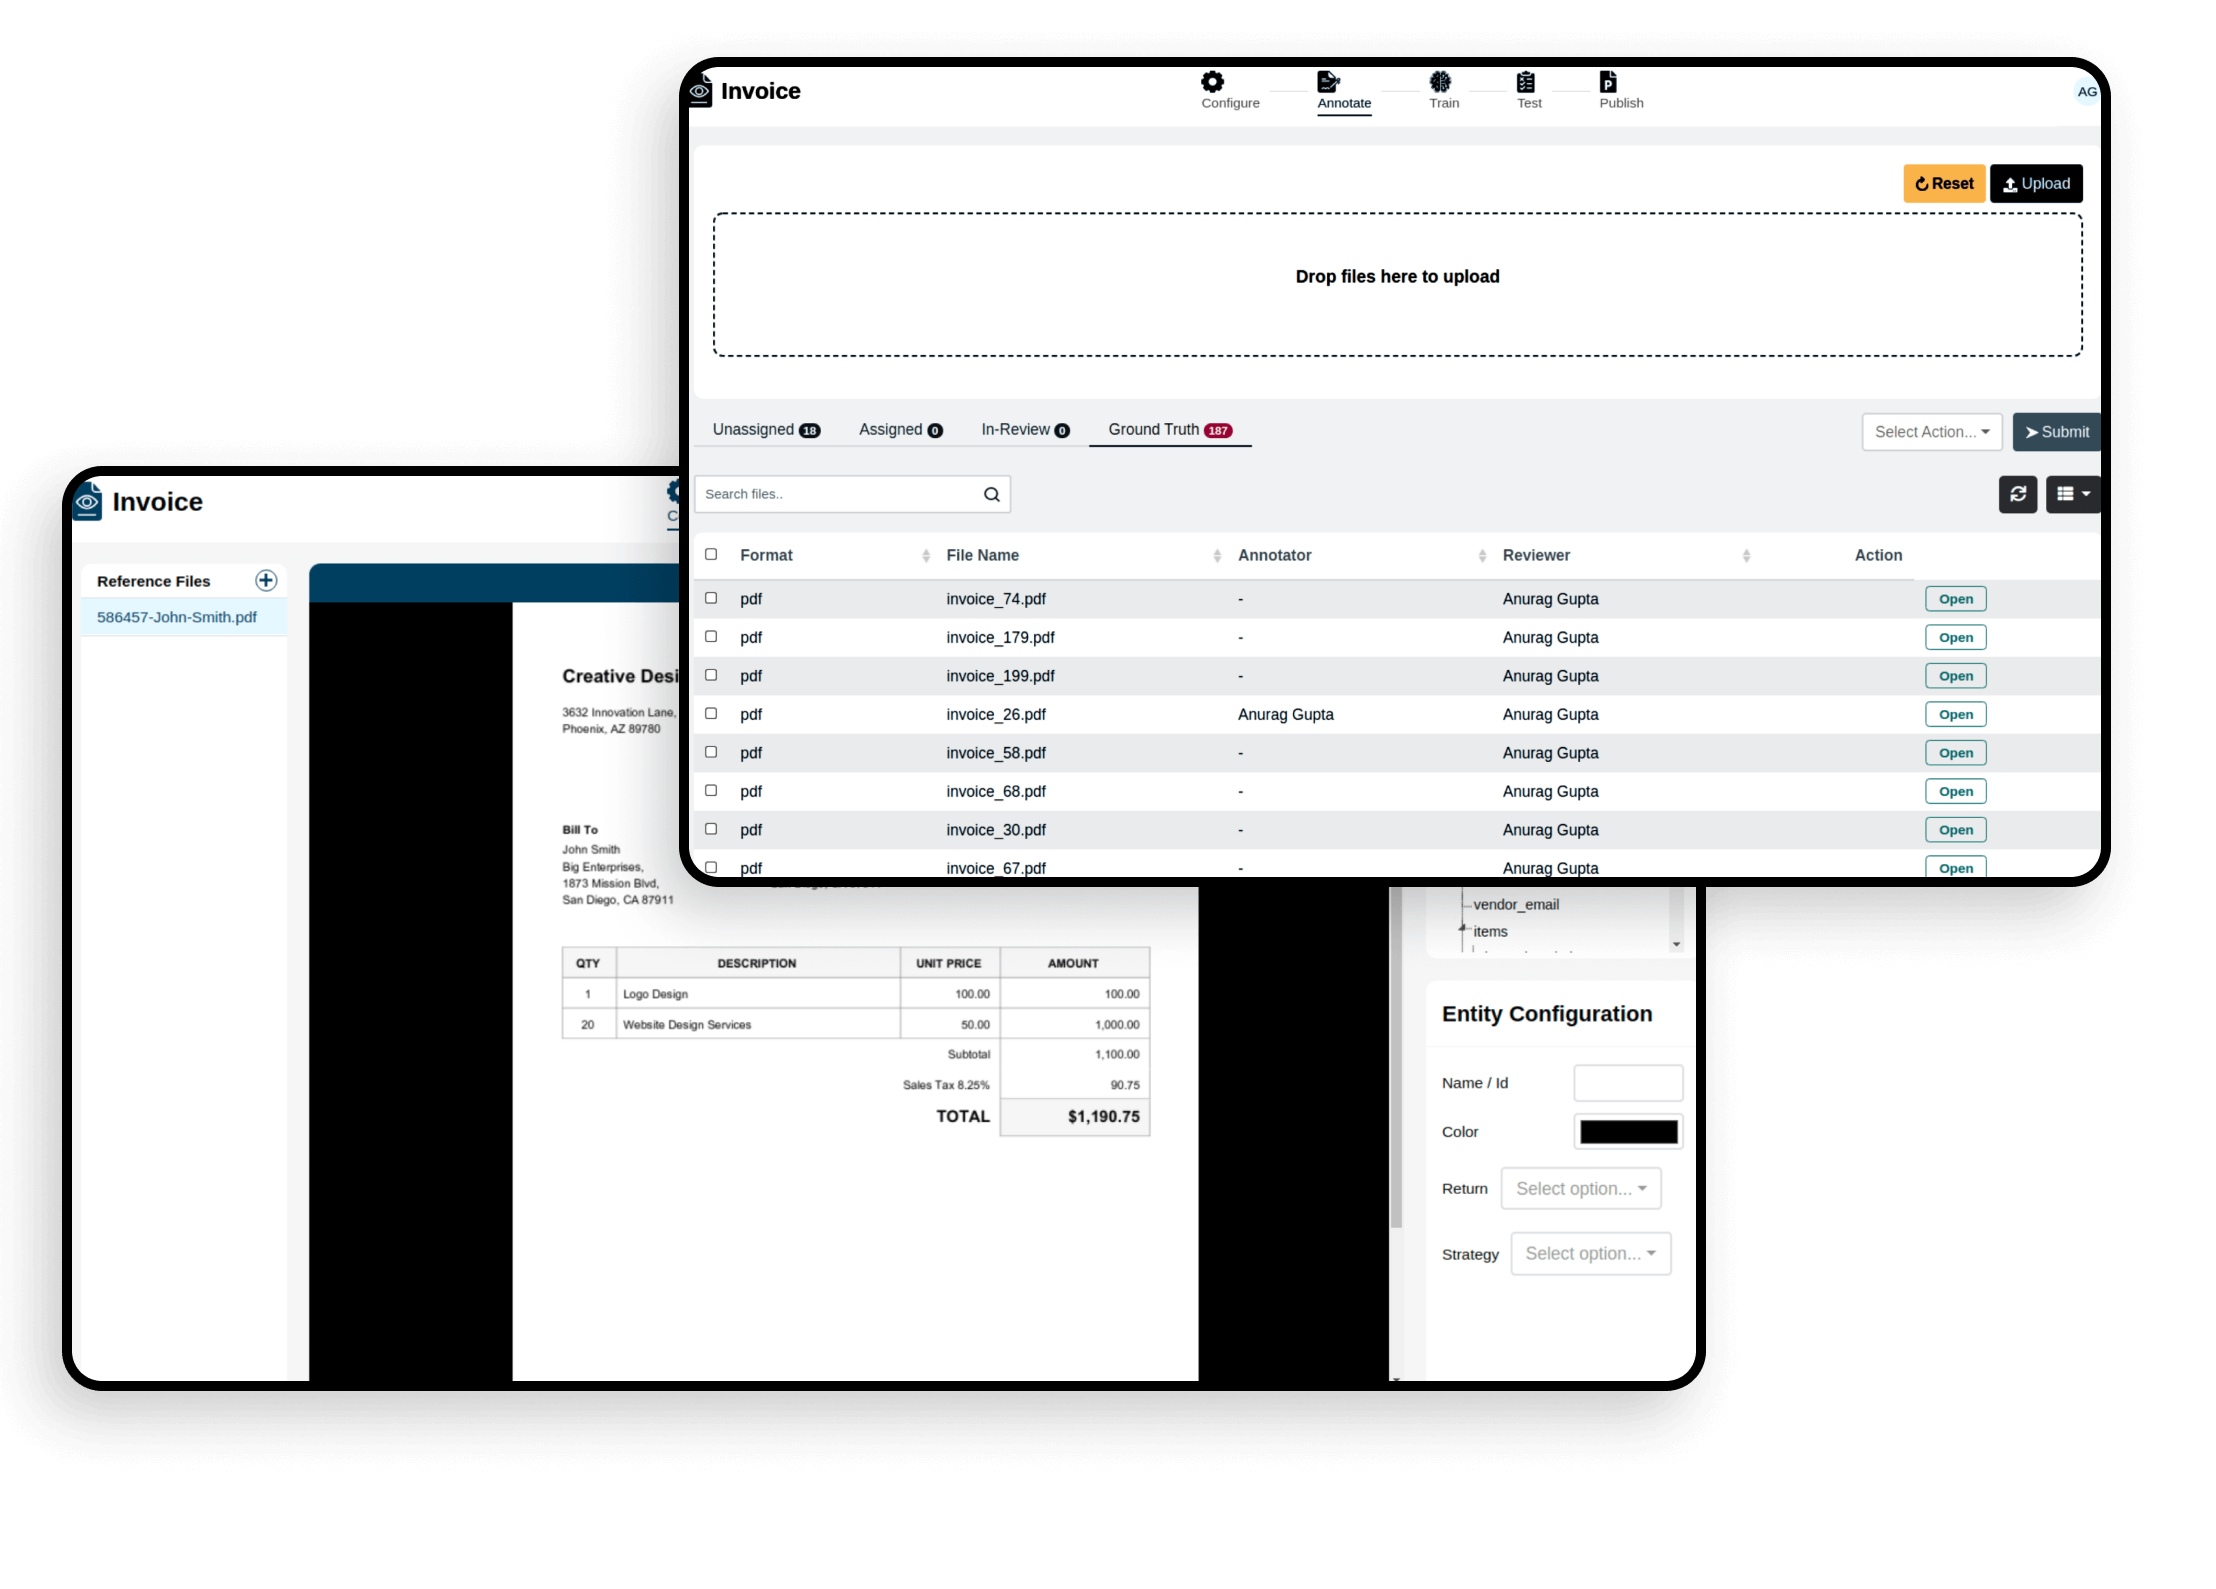Image resolution: width=2216 pixels, height=1589 pixels.
Task: Toggle the select-all files checkbox
Action: tap(711, 554)
